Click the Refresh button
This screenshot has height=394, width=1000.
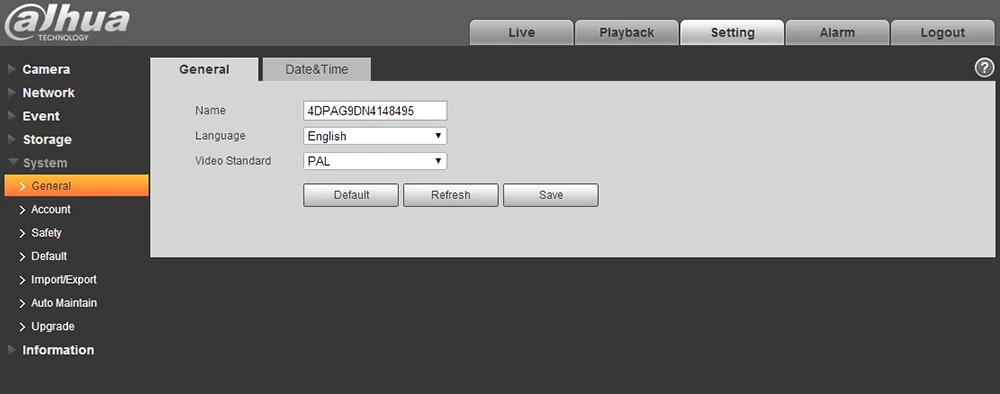point(450,195)
